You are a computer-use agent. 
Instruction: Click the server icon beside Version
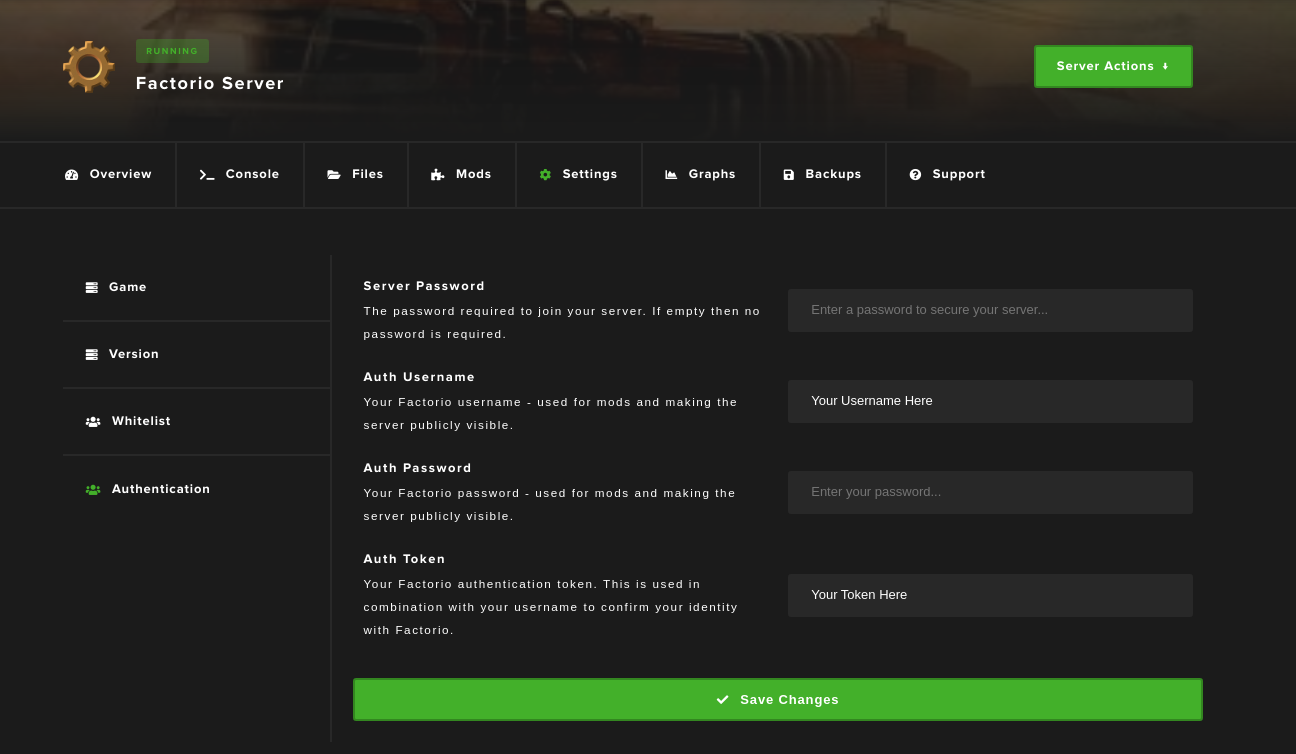click(92, 354)
